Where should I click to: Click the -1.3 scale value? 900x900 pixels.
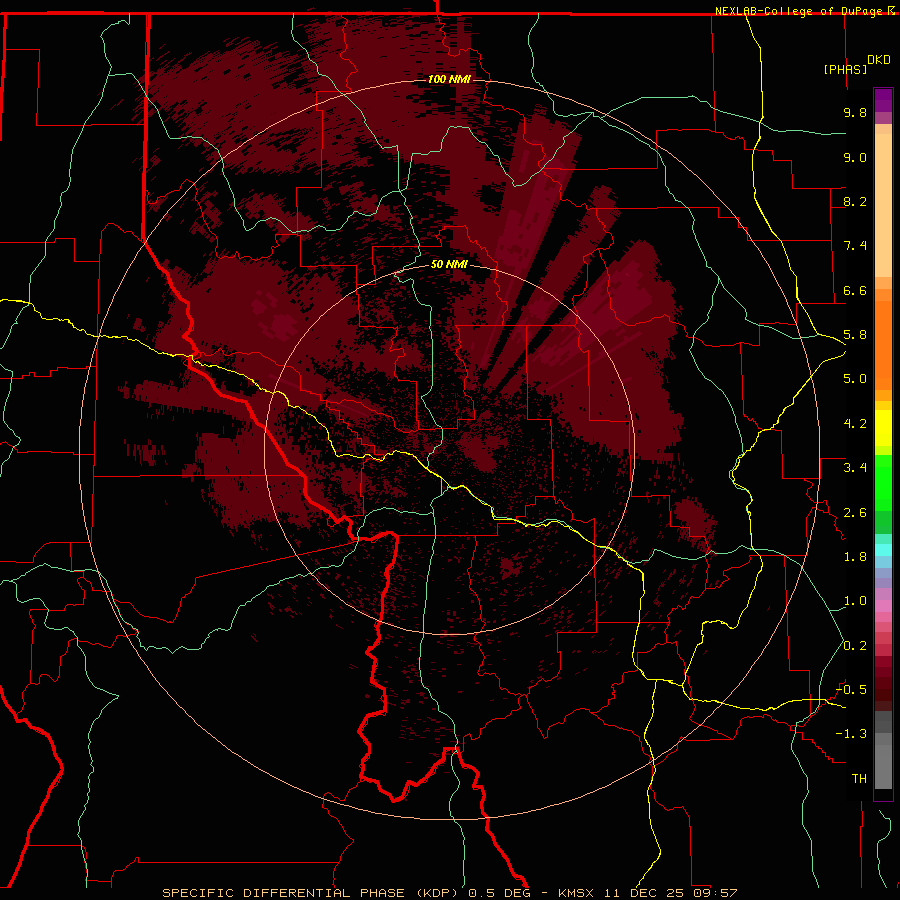851,734
